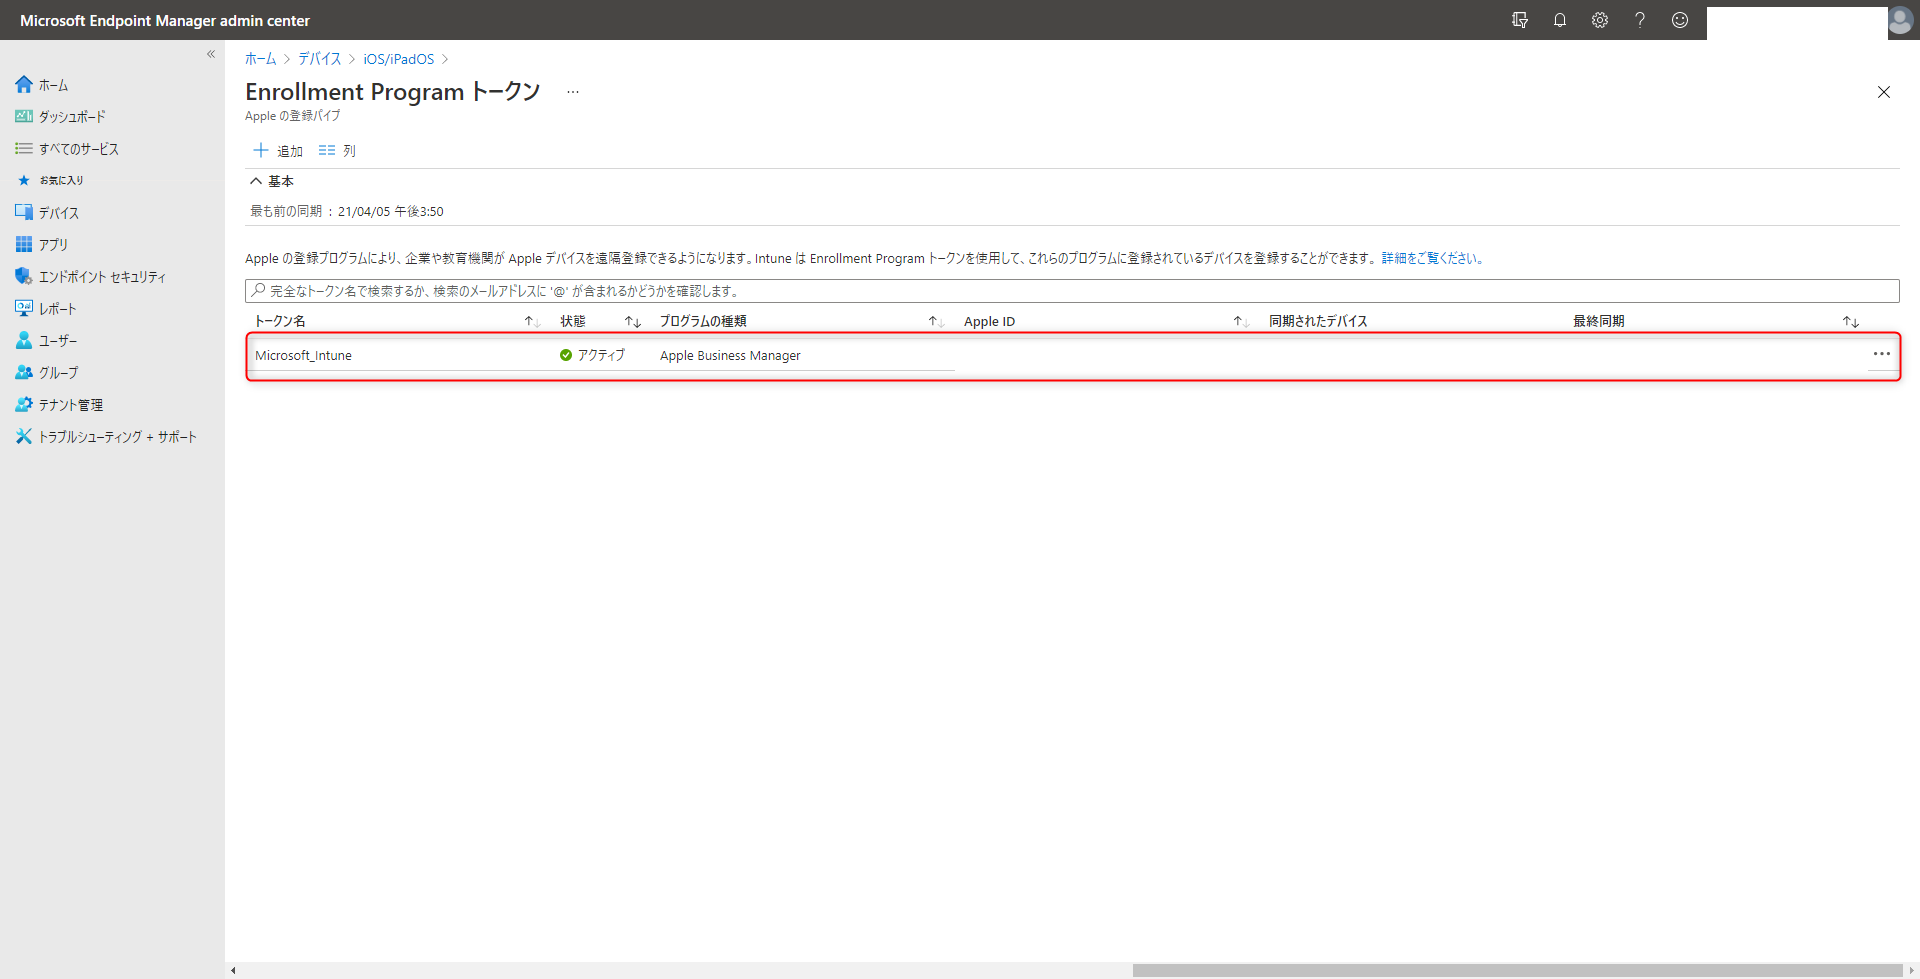Open エンドポイント セキュリティ from sidebar icon
Viewport: 1920px width, 979px height.
23,276
